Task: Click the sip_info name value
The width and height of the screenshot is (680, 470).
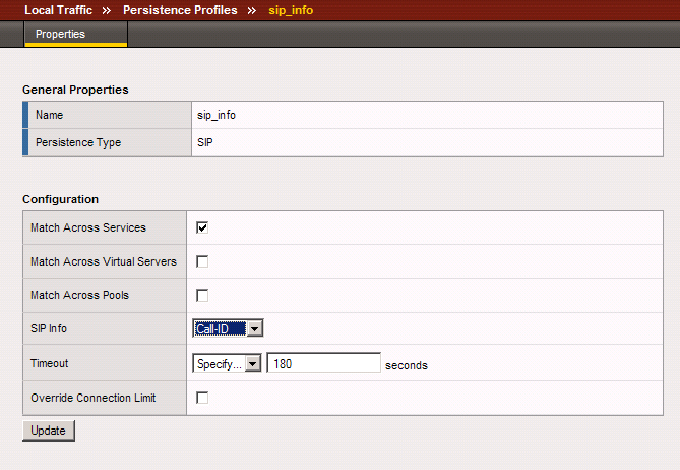Action: (216, 115)
